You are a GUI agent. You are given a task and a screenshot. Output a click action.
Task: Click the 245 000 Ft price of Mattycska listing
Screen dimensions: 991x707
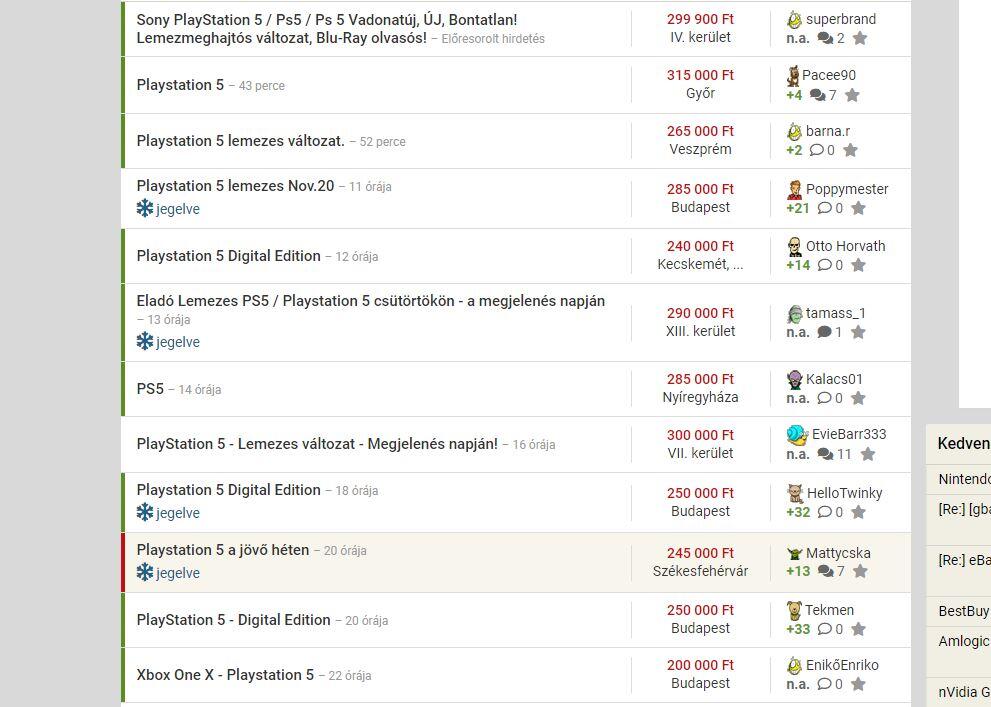click(700, 553)
